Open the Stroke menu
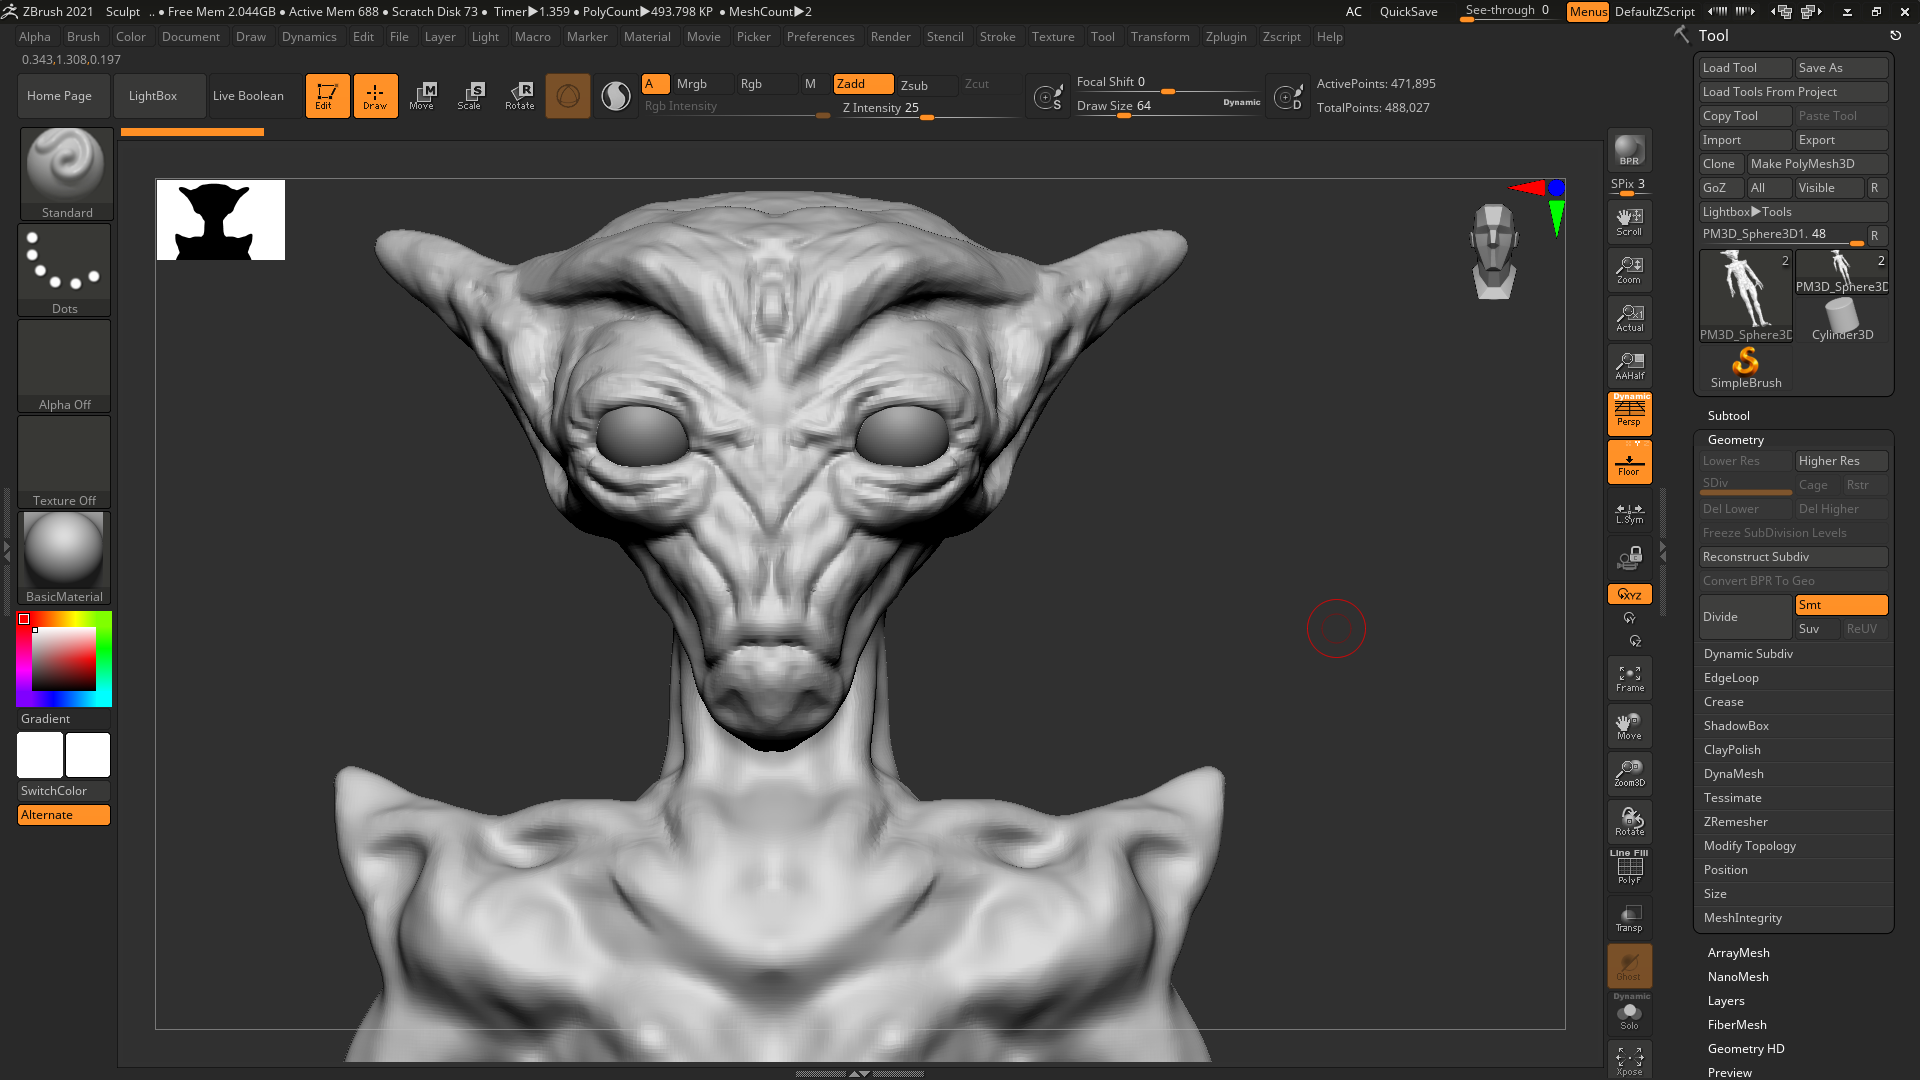The height and width of the screenshot is (1080, 1920). tap(997, 37)
